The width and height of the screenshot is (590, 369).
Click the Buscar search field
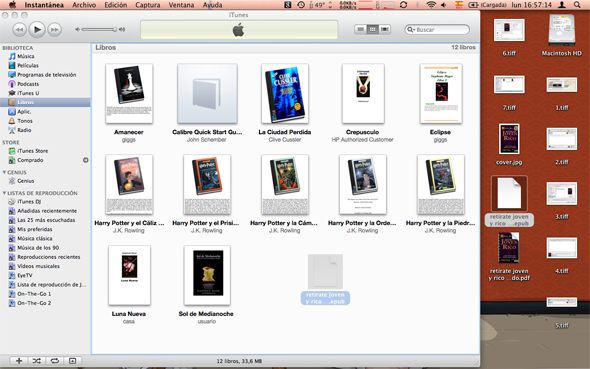[x=437, y=29]
